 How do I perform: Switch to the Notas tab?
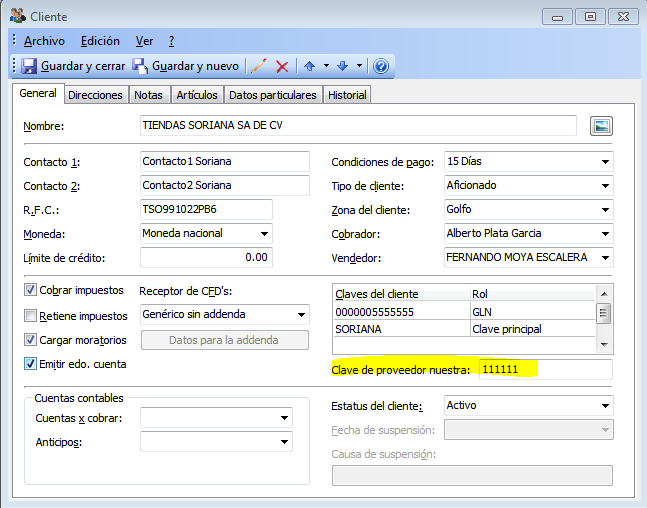(x=149, y=95)
